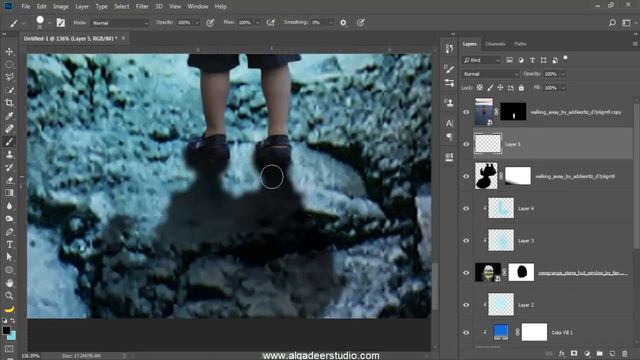The image size is (640, 360).
Task: Select the Zoom tool
Action: coord(9,296)
